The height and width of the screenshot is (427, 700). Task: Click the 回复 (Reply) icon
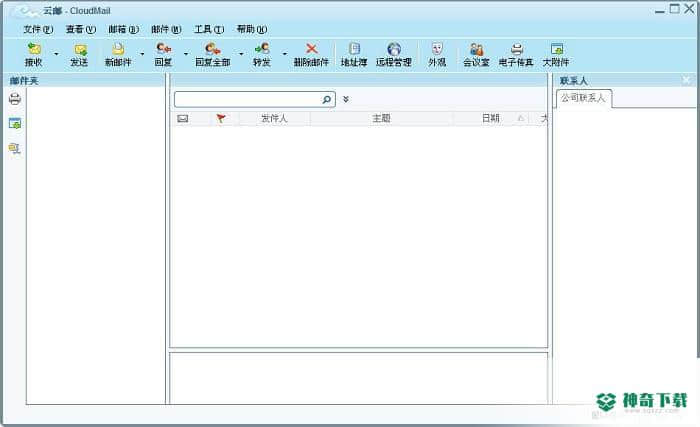click(x=163, y=48)
